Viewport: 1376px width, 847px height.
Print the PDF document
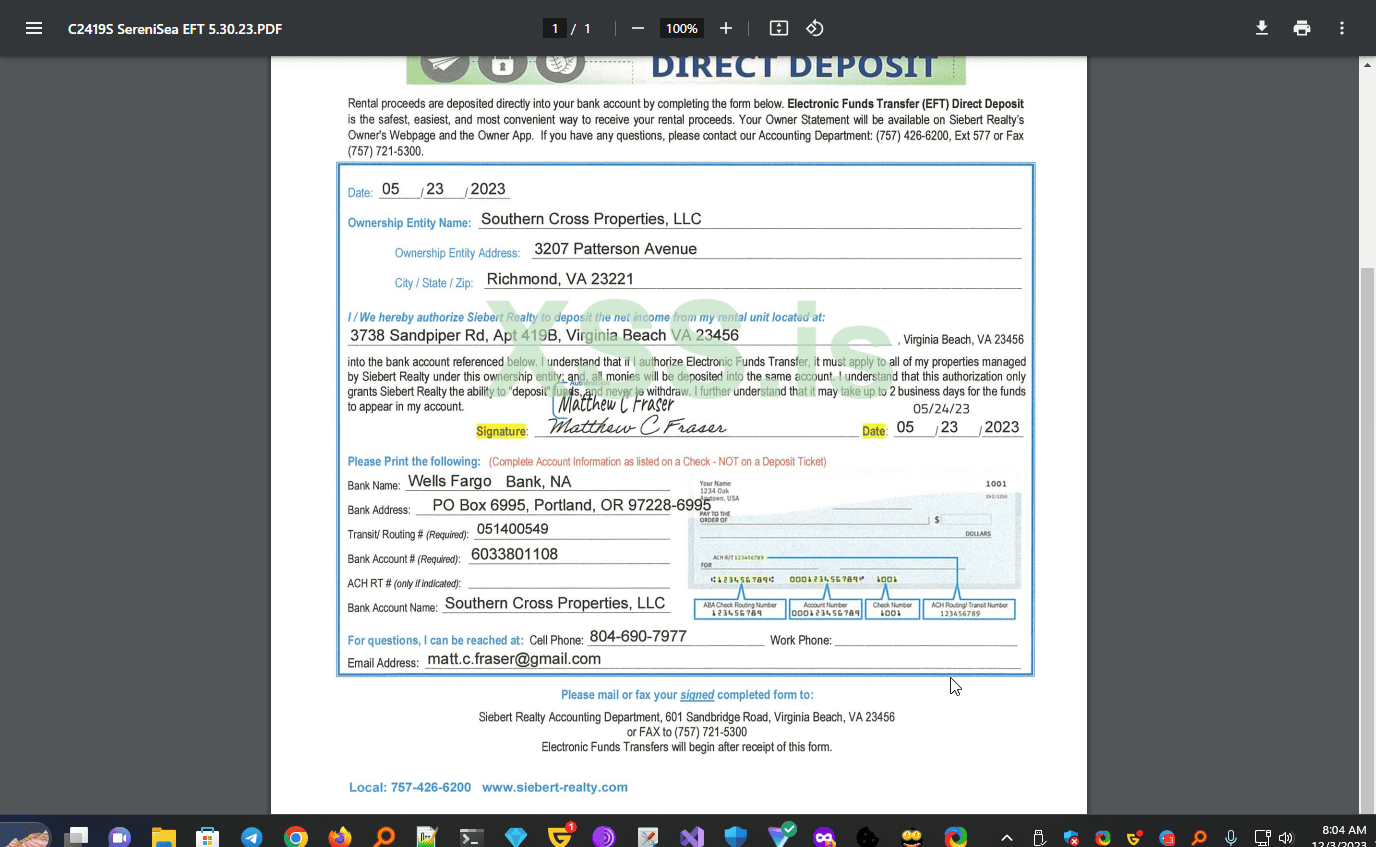point(1302,28)
